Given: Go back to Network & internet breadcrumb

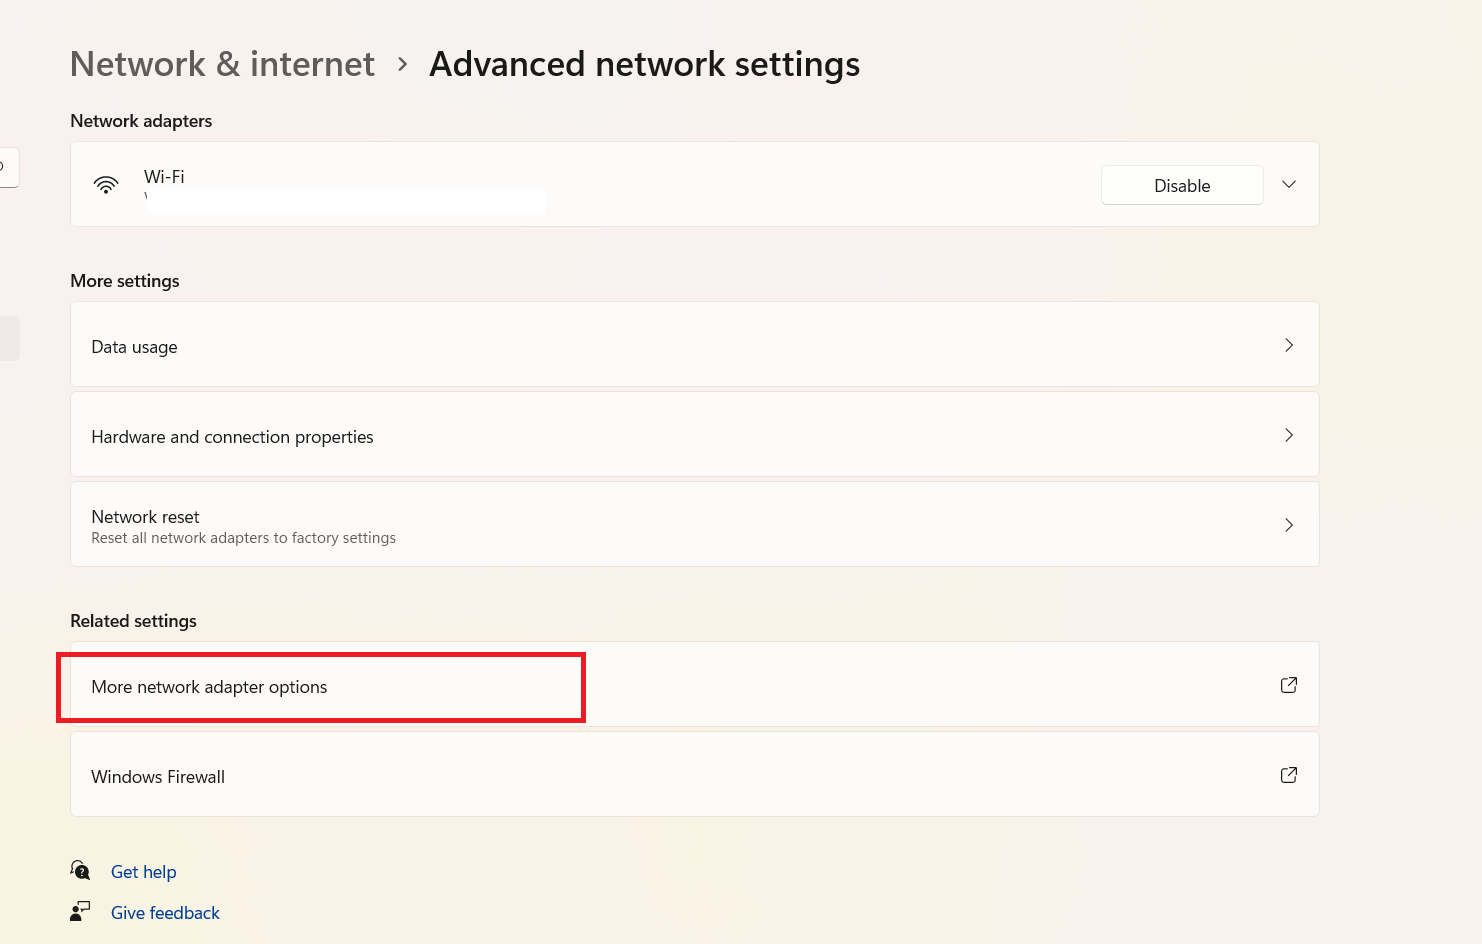Looking at the screenshot, I should pos(222,64).
